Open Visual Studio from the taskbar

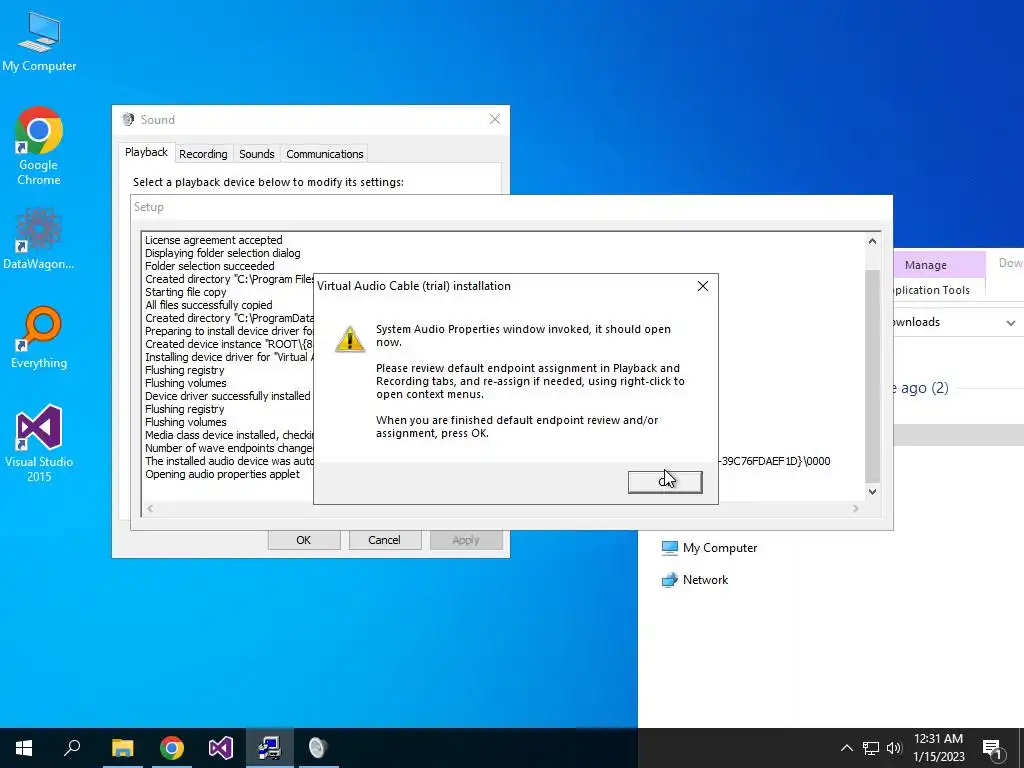pos(220,748)
